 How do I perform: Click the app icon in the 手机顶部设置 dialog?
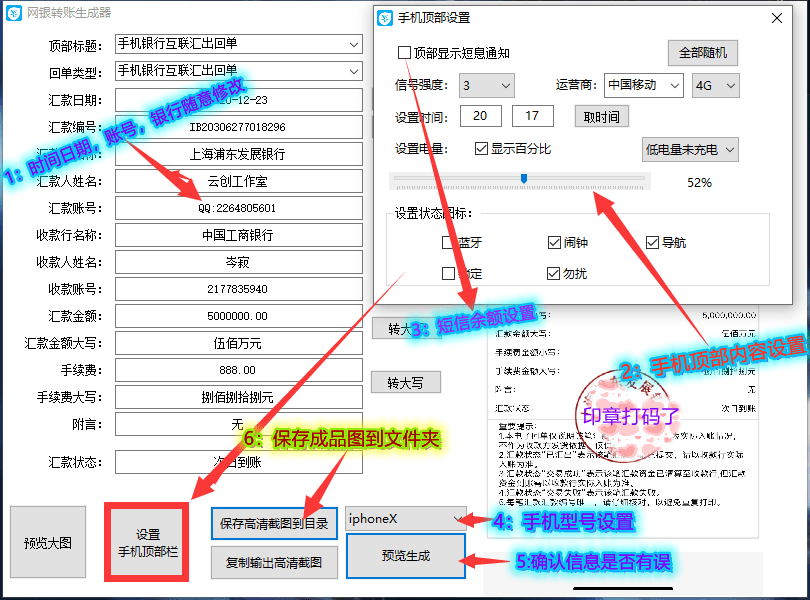pyautogui.click(x=385, y=18)
